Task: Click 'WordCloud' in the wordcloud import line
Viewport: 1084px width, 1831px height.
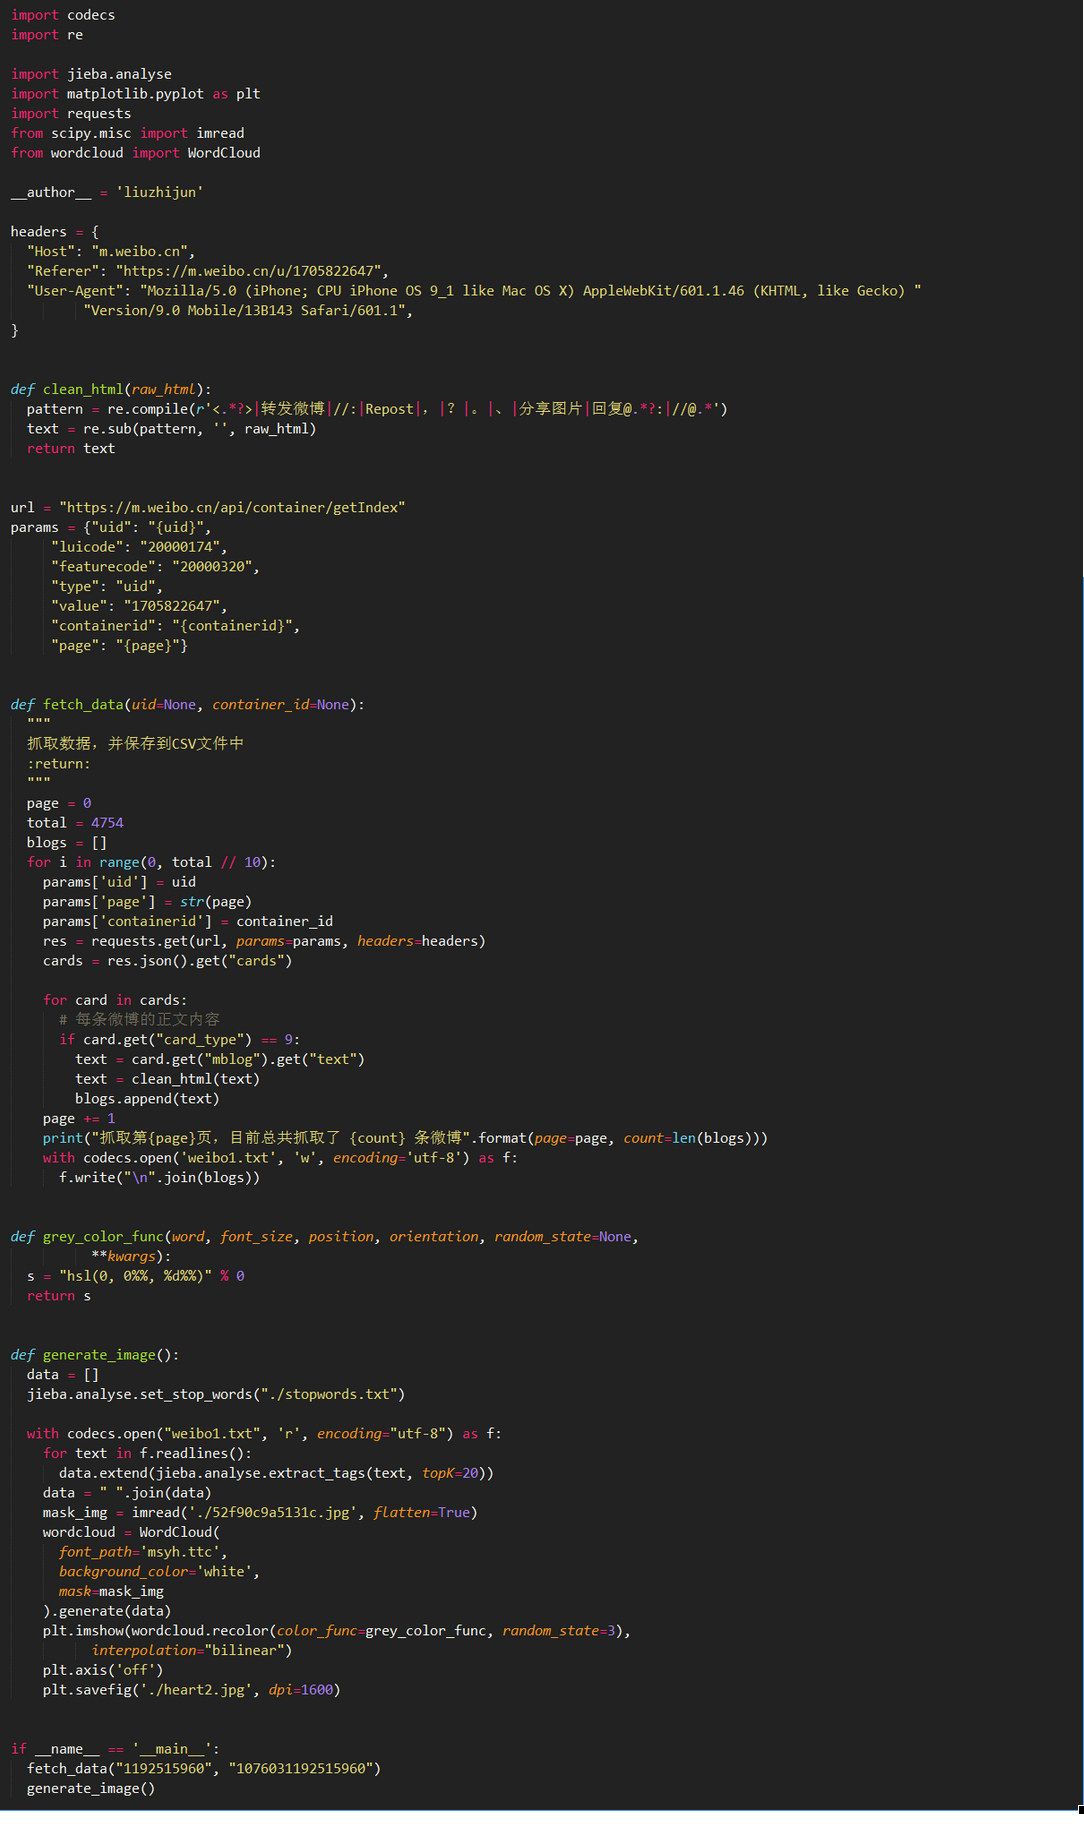Action: coord(224,153)
